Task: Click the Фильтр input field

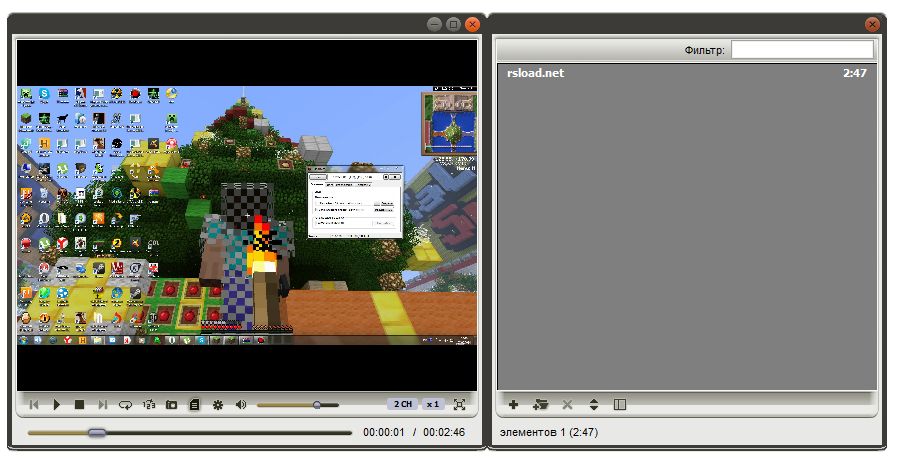Action: (802, 50)
